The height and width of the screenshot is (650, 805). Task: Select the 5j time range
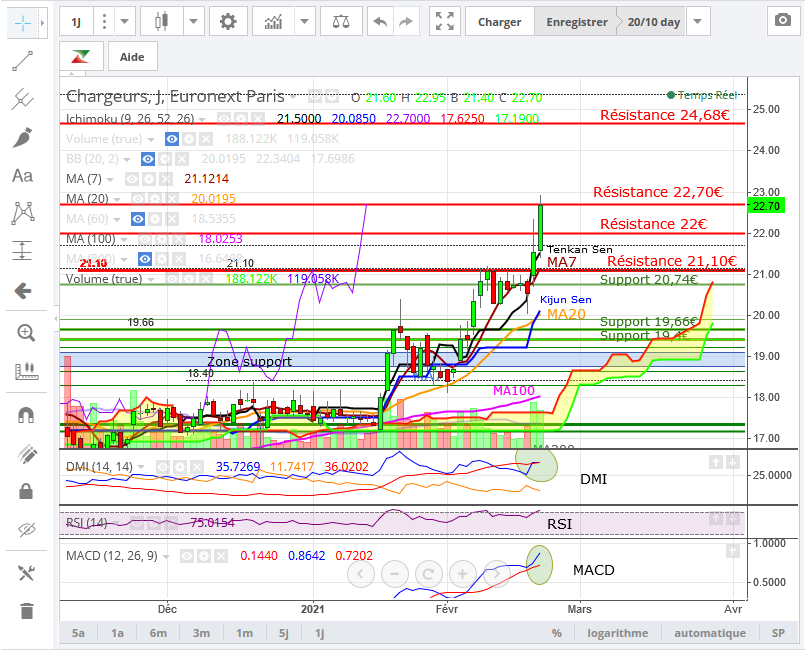click(284, 633)
